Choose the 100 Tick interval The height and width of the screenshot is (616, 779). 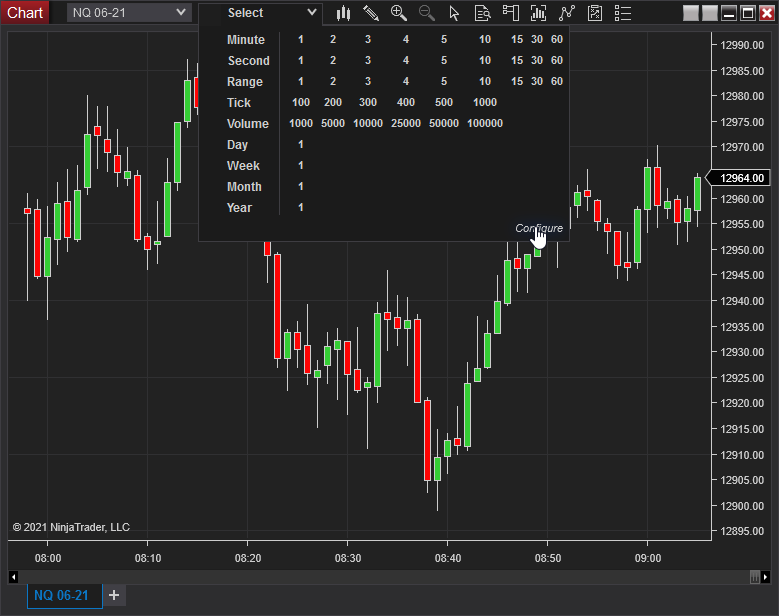(x=301, y=102)
